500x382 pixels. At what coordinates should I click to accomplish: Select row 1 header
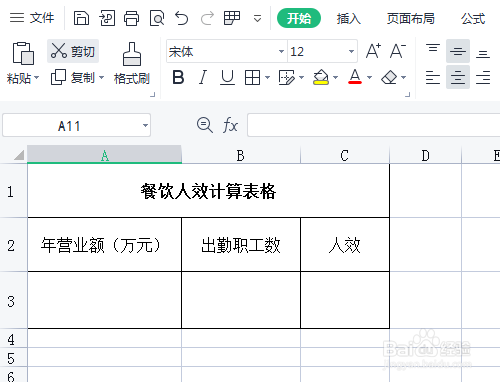(x=13, y=191)
